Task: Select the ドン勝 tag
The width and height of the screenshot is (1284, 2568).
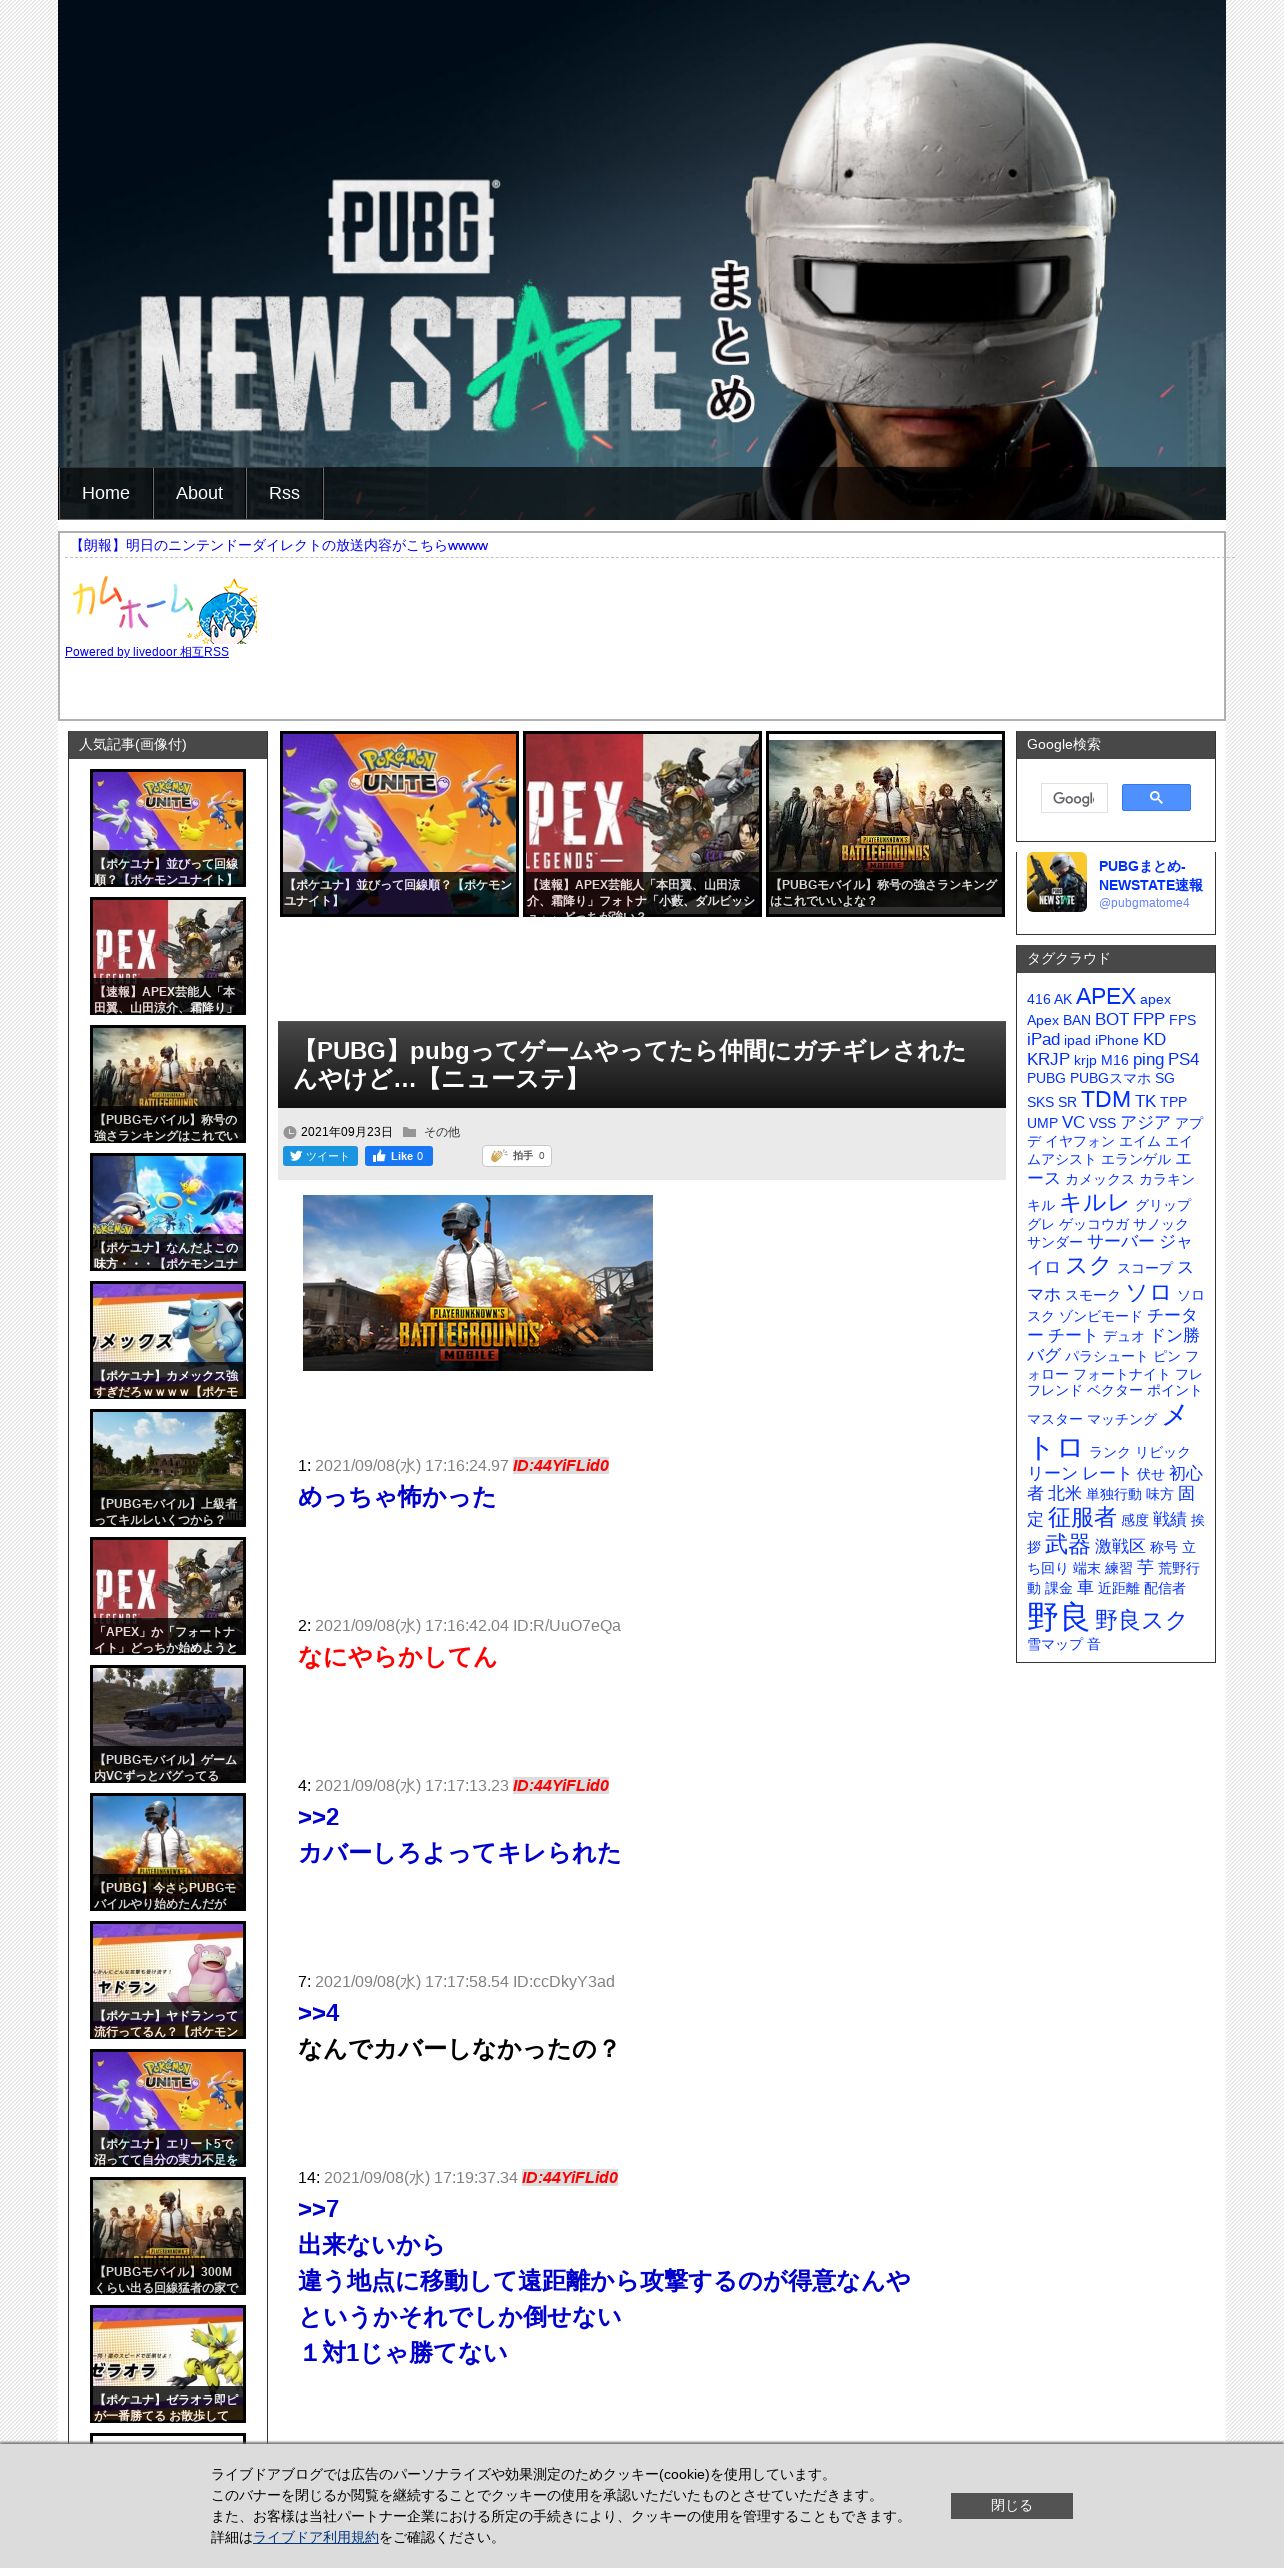Action: coord(1175,1335)
